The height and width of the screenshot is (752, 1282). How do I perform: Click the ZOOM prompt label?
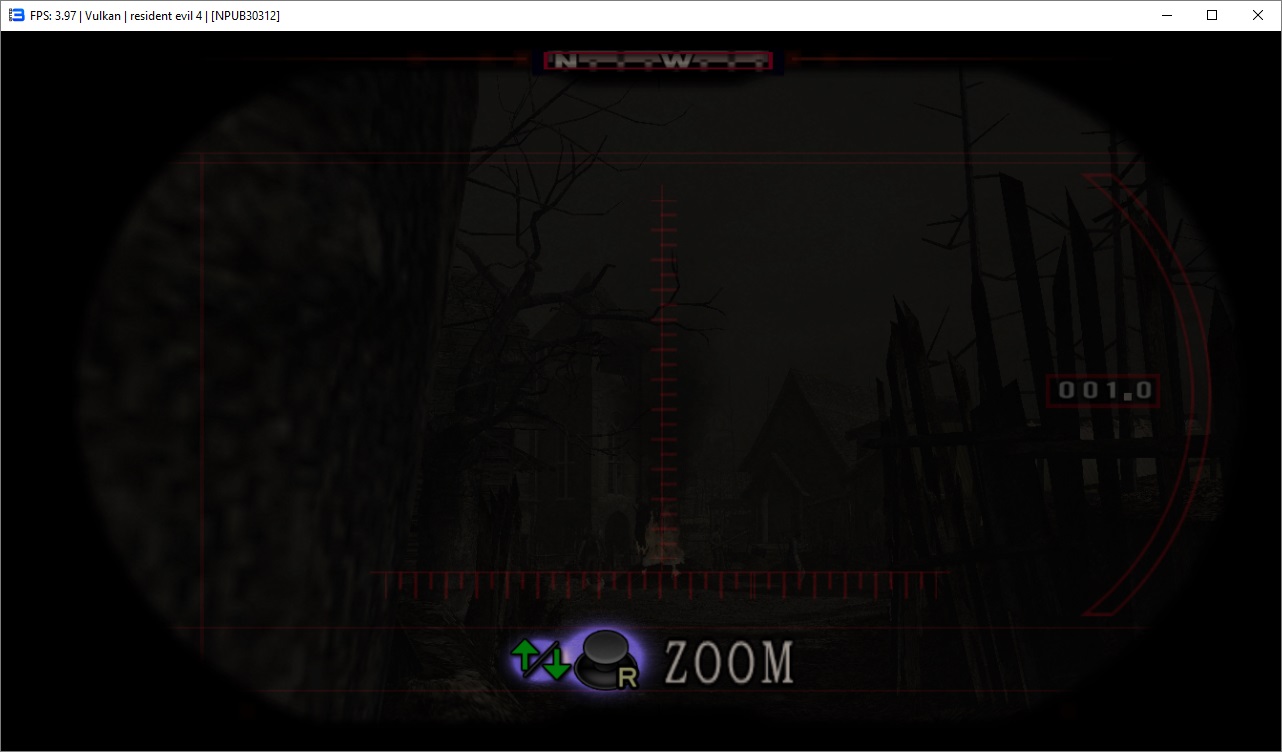click(x=729, y=663)
